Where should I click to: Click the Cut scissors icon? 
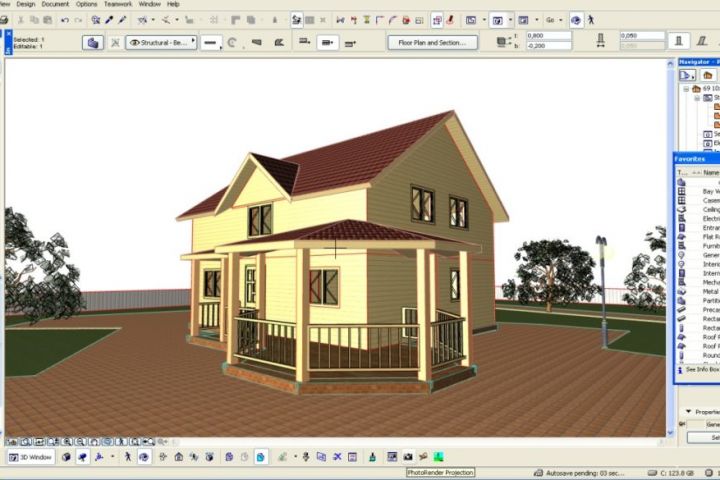tap(21, 20)
